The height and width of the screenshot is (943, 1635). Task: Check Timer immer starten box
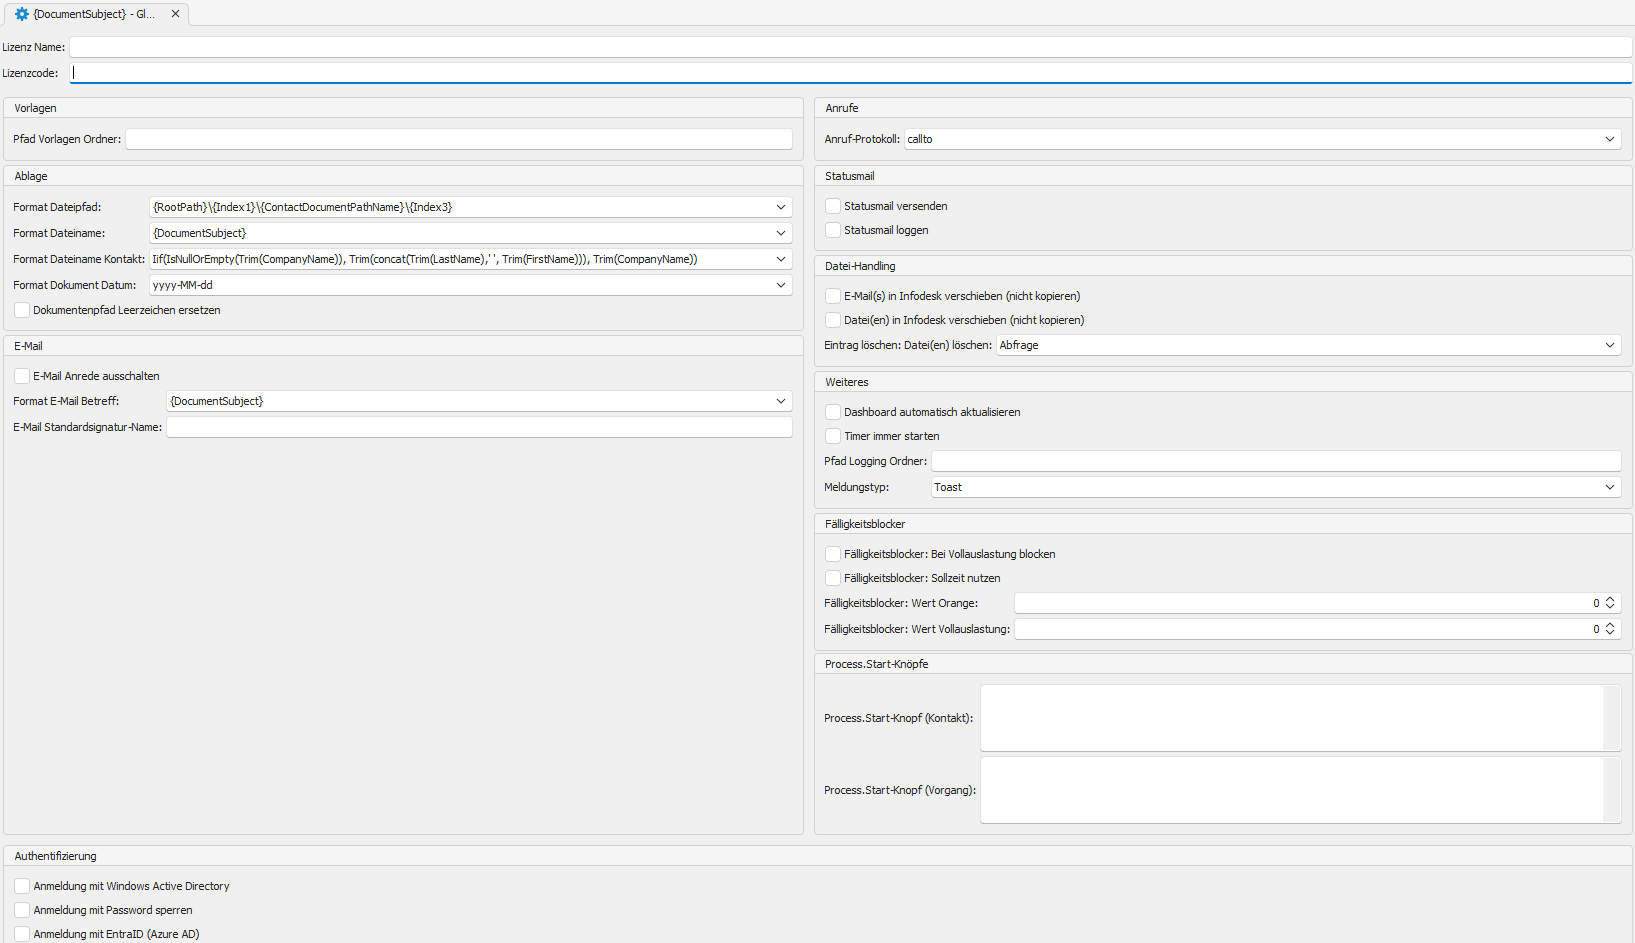click(x=833, y=436)
